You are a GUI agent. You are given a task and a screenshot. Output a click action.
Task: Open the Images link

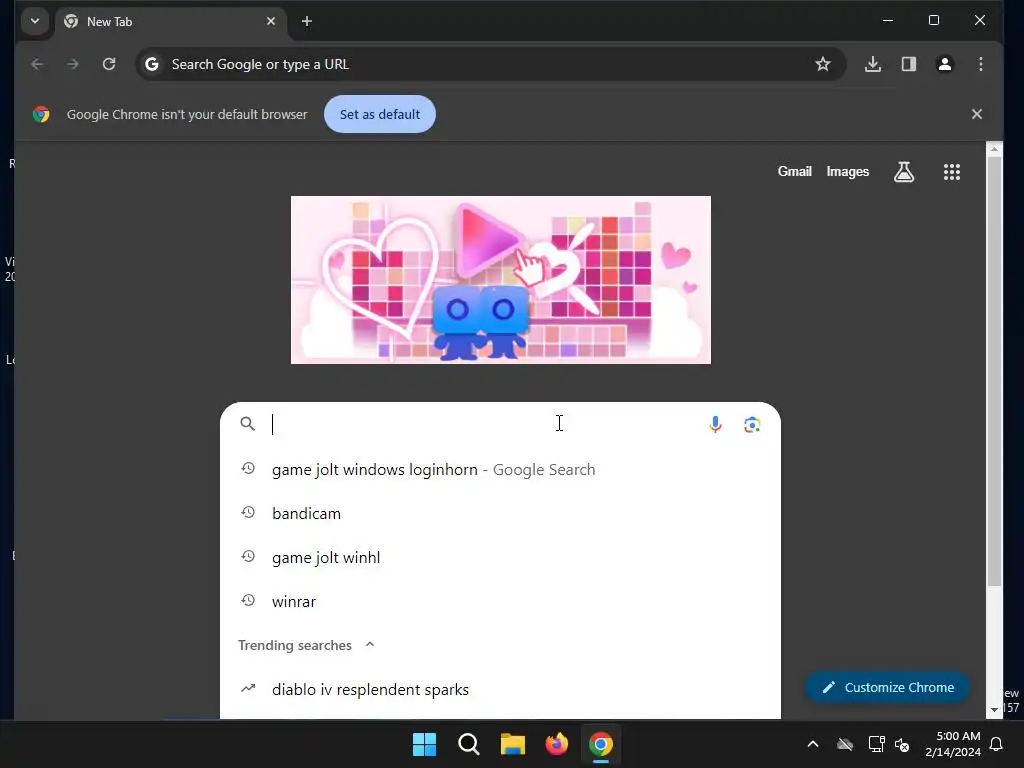coord(848,171)
